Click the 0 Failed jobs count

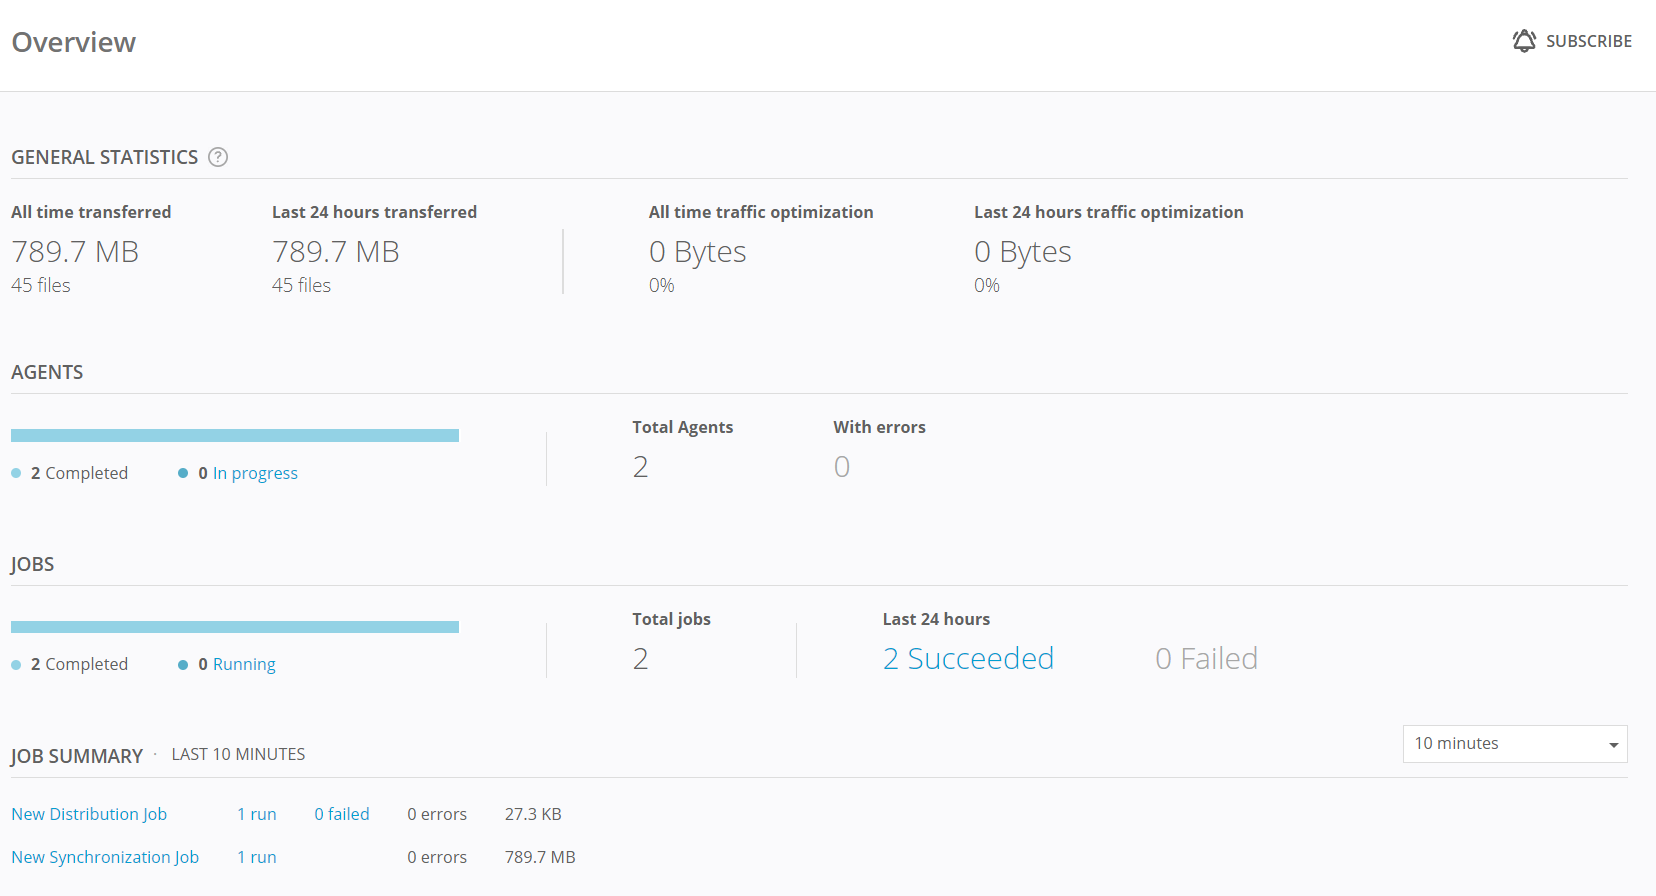[x=1206, y=658]
